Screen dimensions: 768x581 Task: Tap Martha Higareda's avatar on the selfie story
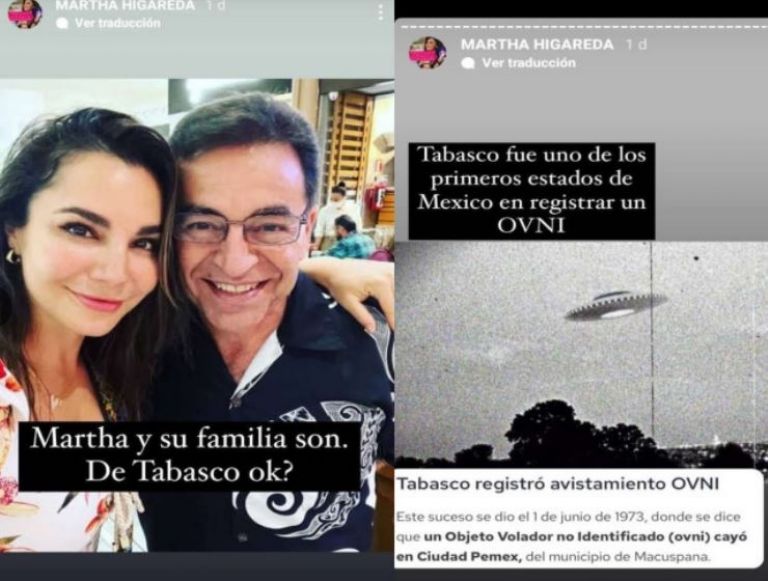pos(24,14)
